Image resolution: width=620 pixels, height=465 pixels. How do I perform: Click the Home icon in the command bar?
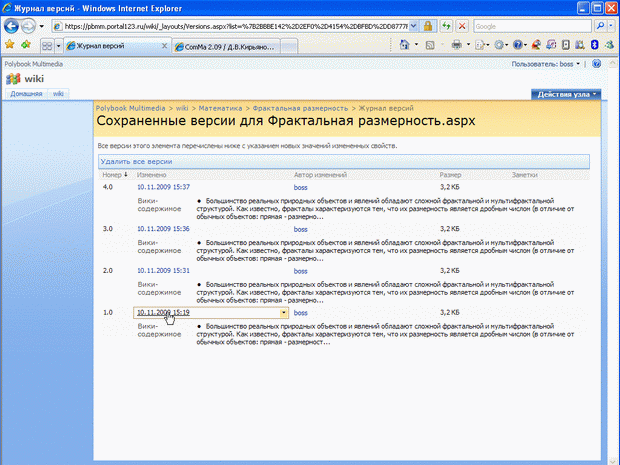click(405, 45)
